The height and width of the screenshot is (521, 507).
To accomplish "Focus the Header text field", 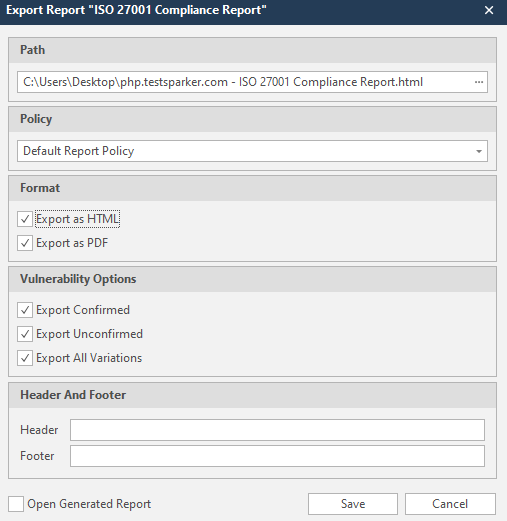I will (277, 430).
